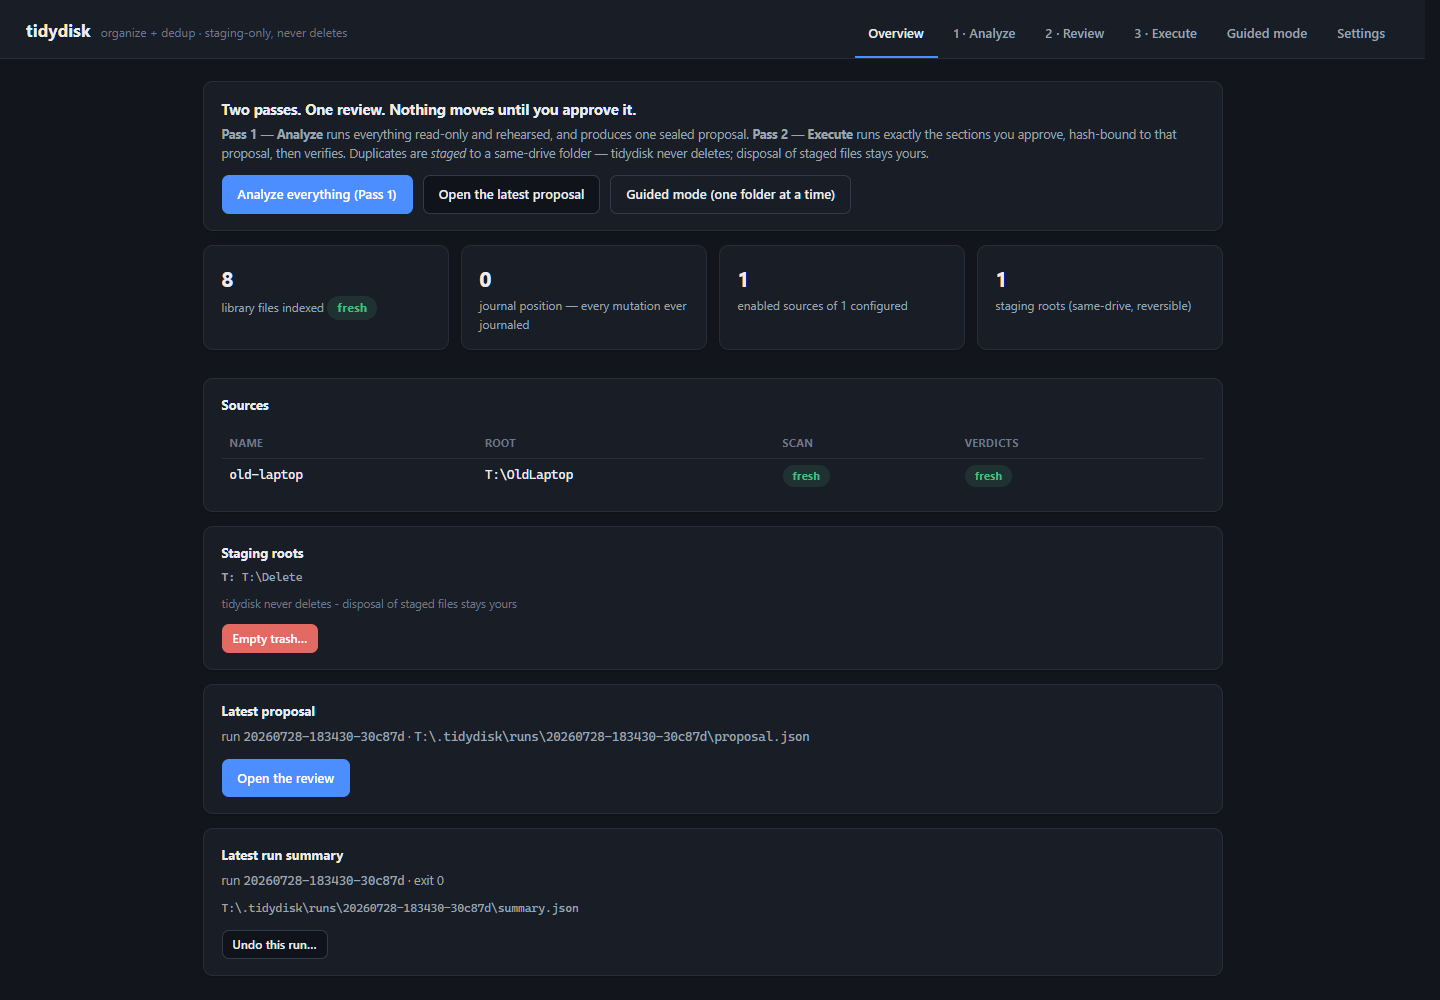Switch to Guided mode tab

click(x=1267, y=33)
